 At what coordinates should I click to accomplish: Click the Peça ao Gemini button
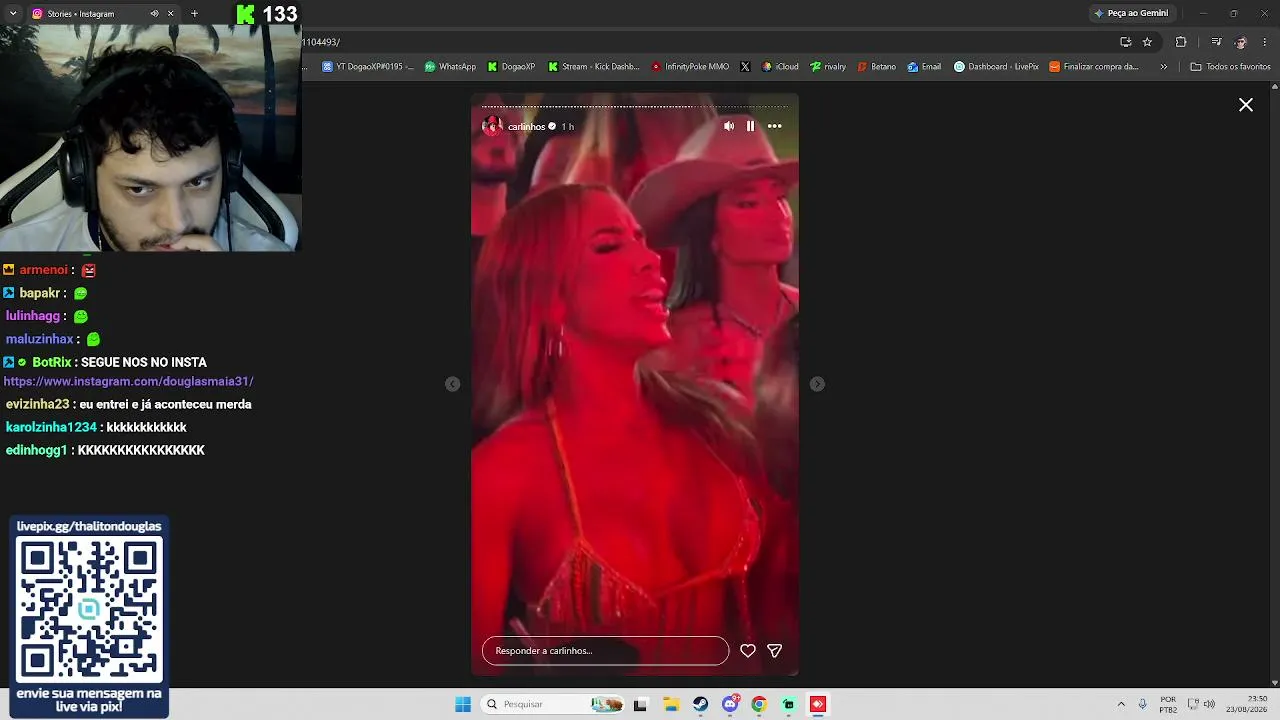[x=1131, y=13]
